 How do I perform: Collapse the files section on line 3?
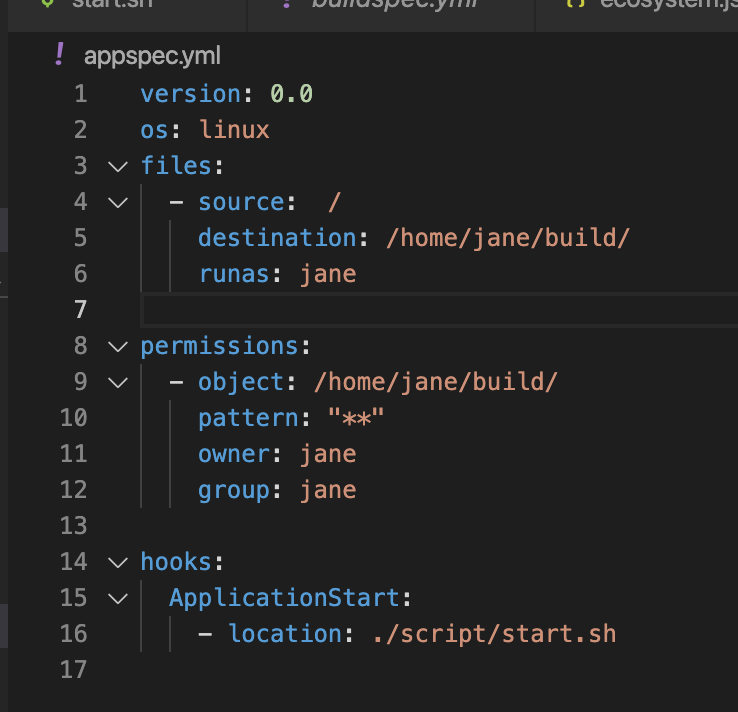coord(118,167)
